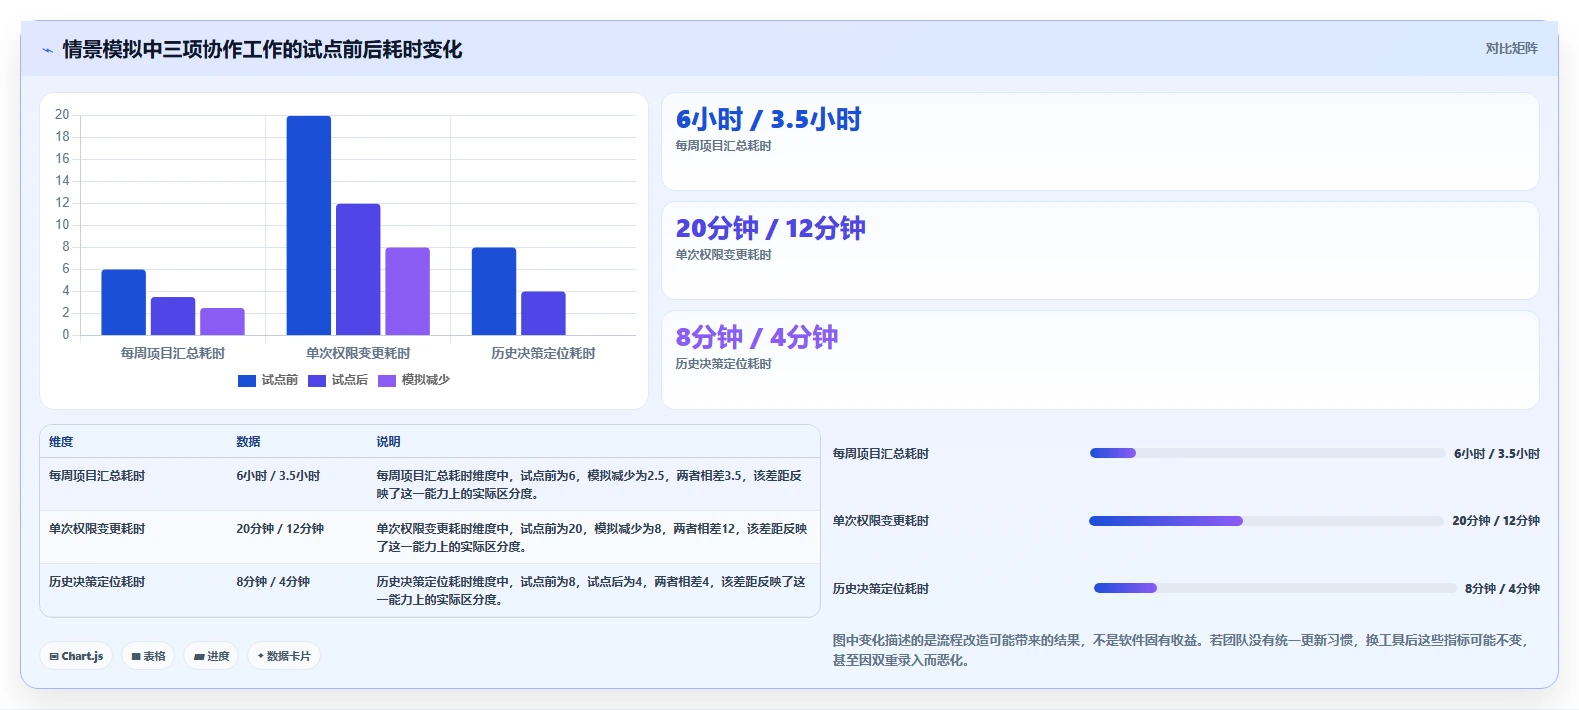The width and height of the screenshot is (1579, 710).
Task: Click the footnote paragraph starting 图中变化描述
Action: [1183, 650]
